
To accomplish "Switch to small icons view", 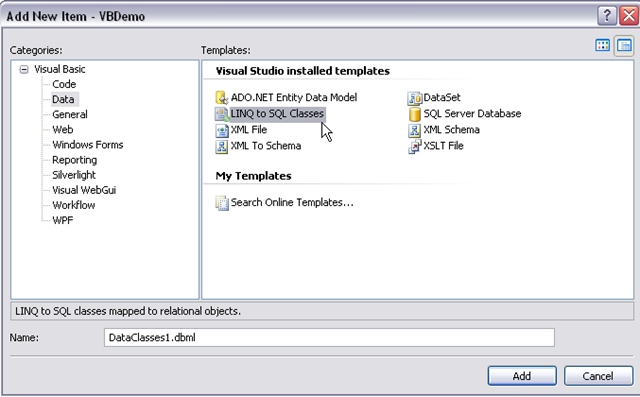I will coord(624,45).
